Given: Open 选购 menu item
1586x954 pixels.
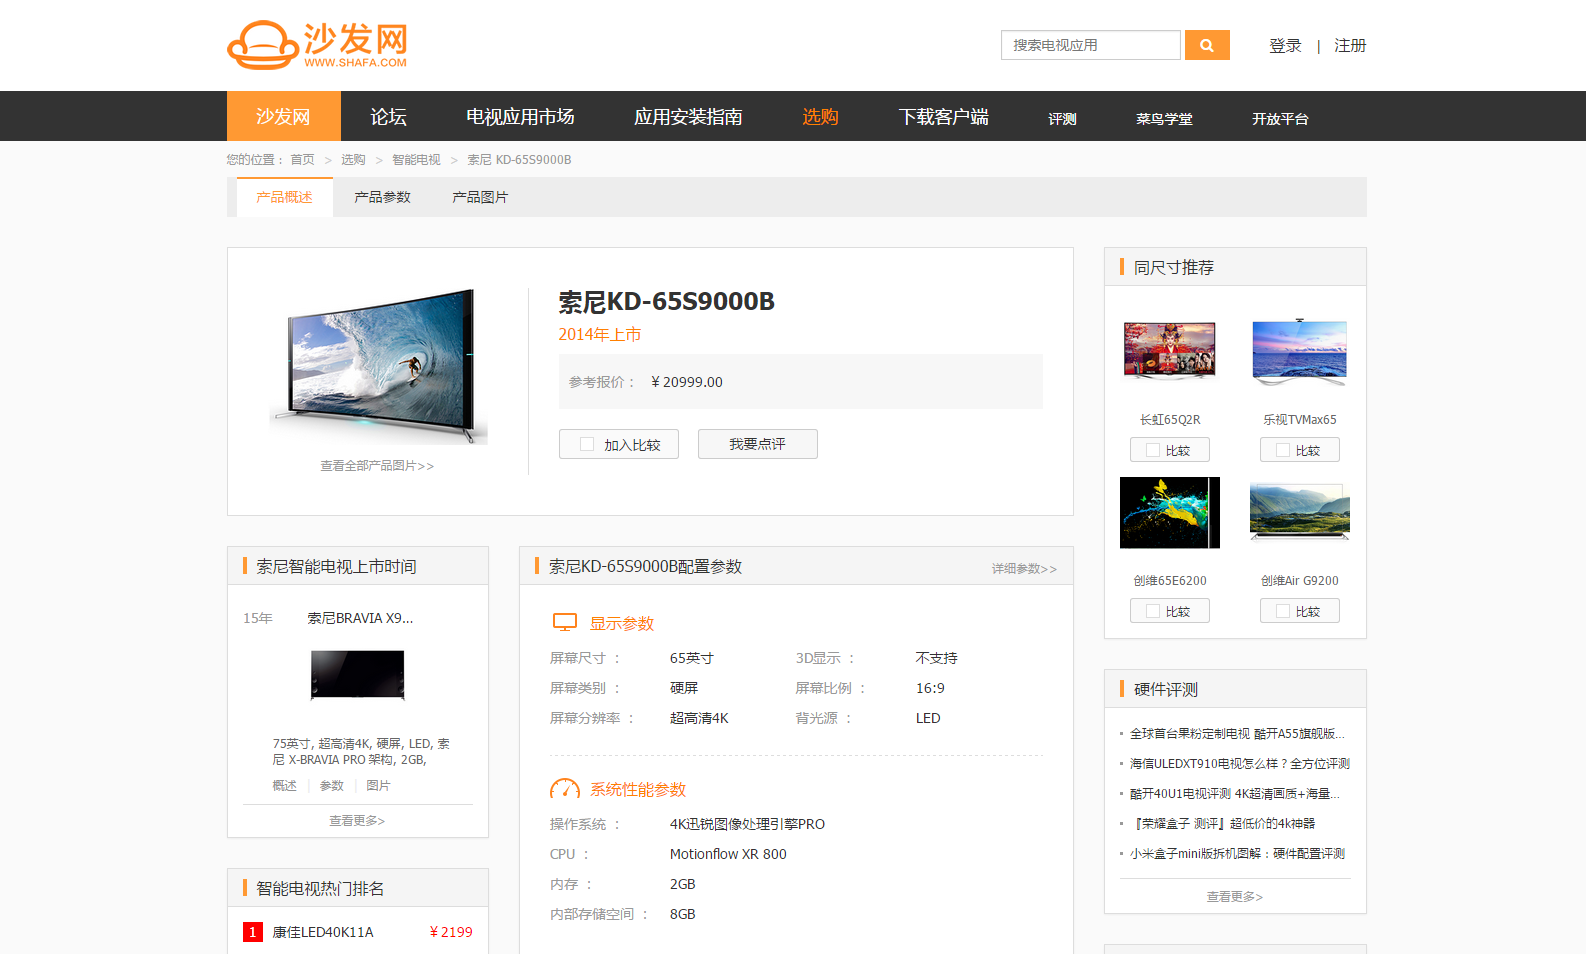Looking at the screenshot, I should [x=820, y=117].
